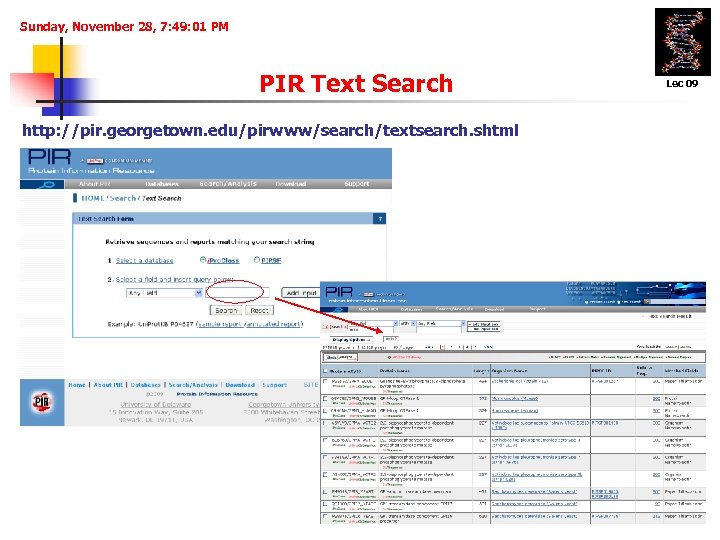Click the Add input button on the search form

pos(301,292)
